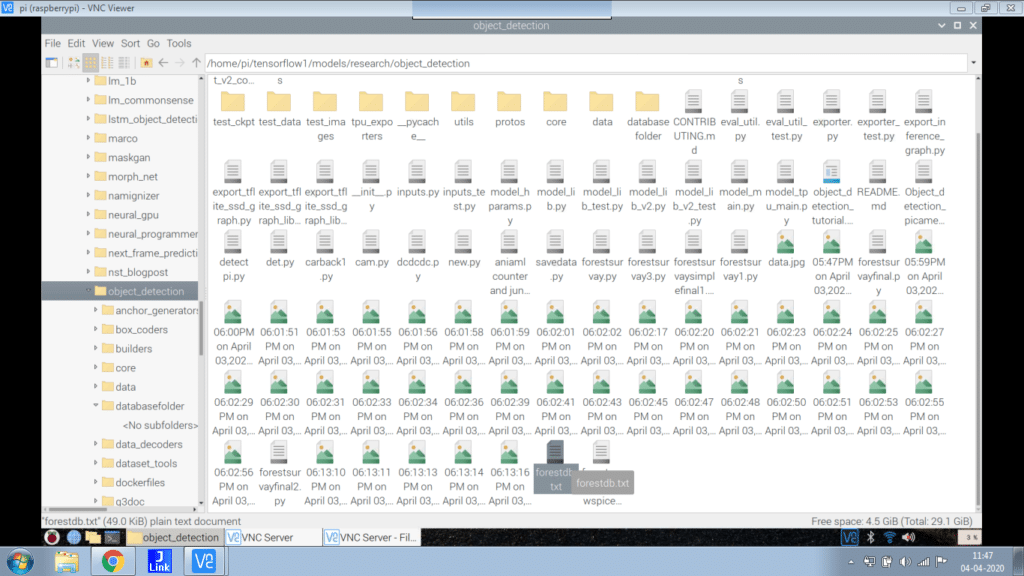This screenshot has height=576, width=1024.
Task: Open the Tools menu
Action: coord(179,44)
